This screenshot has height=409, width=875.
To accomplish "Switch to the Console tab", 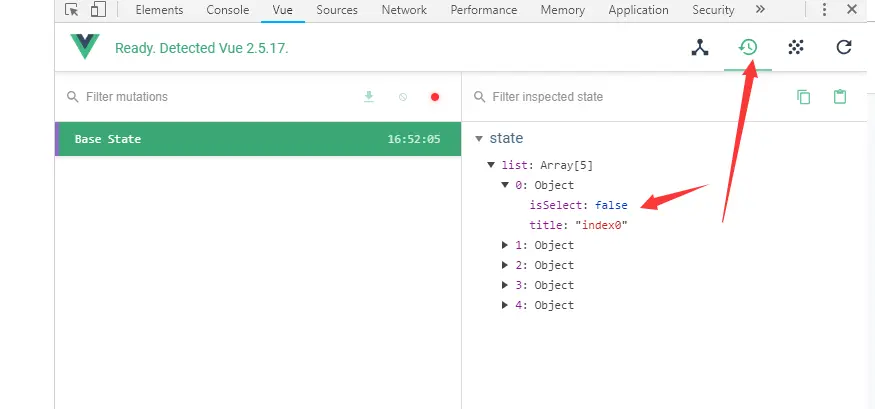I will pos(228,10).
